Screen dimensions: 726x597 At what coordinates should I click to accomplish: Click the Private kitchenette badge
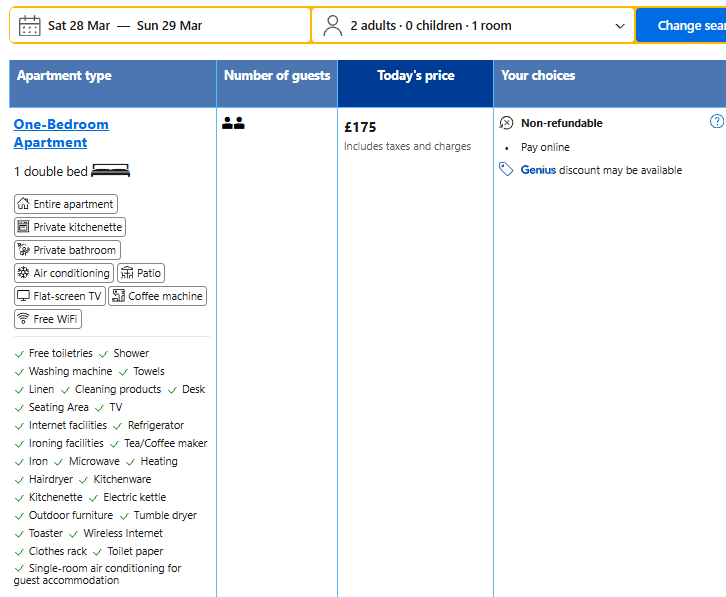tap(70, 227)
